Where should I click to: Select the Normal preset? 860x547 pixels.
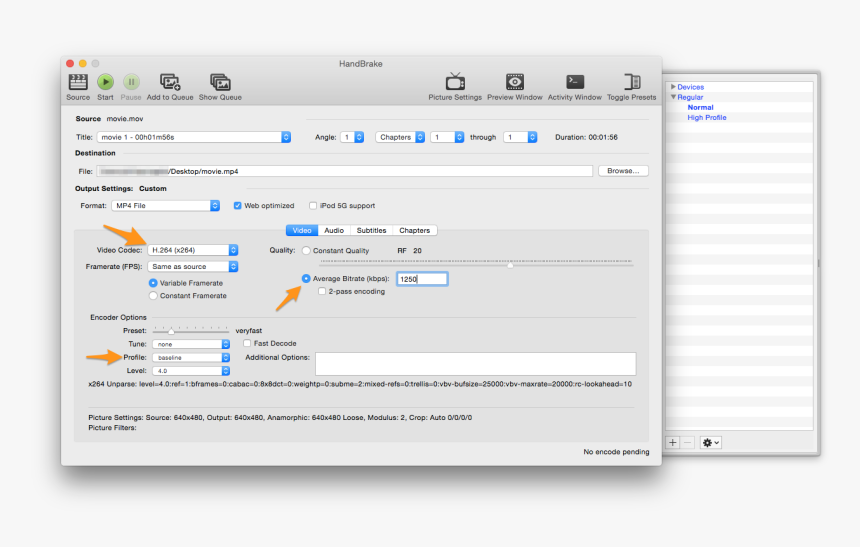(700, 108)
